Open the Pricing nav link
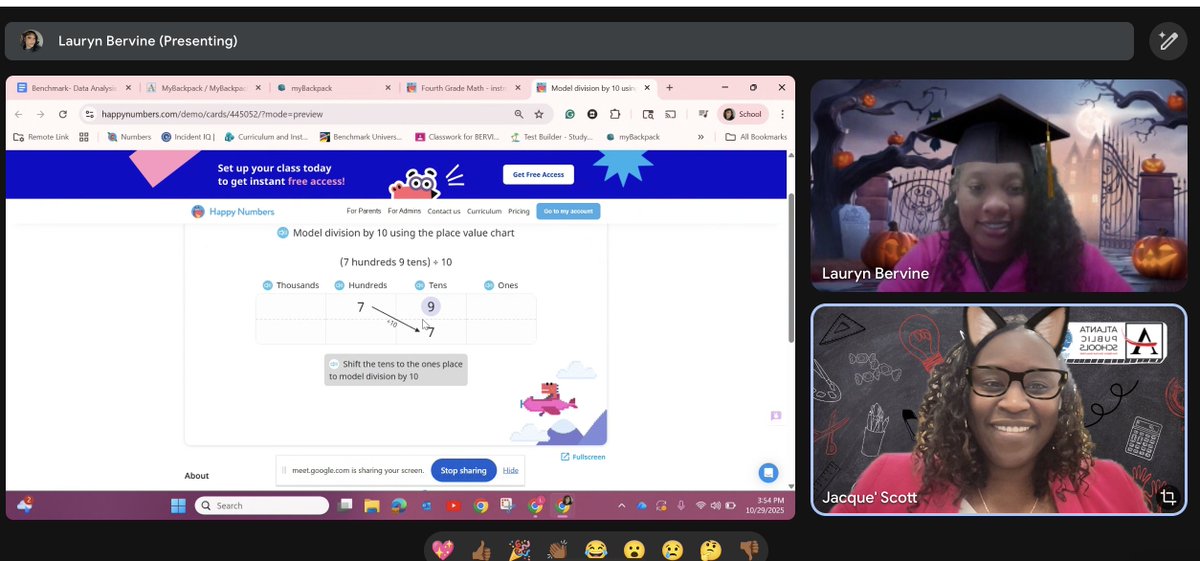 (518, 212)
